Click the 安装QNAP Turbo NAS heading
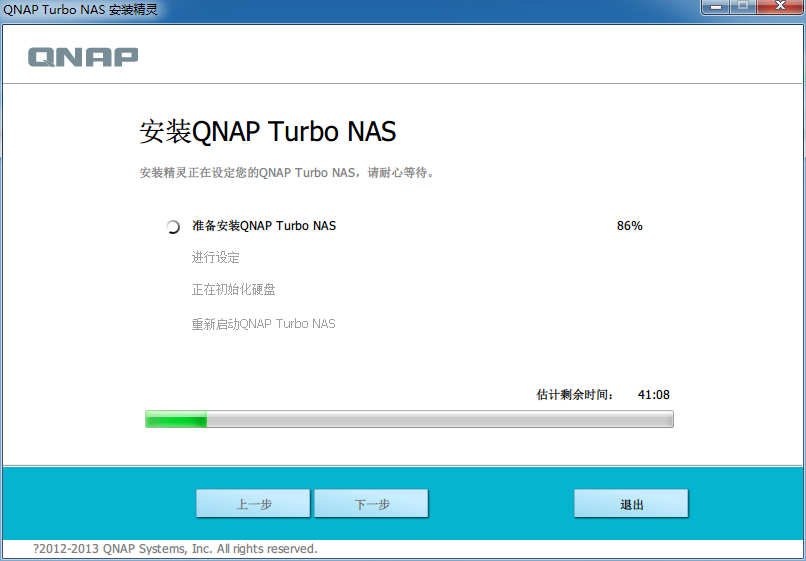 tap(268, 132)
